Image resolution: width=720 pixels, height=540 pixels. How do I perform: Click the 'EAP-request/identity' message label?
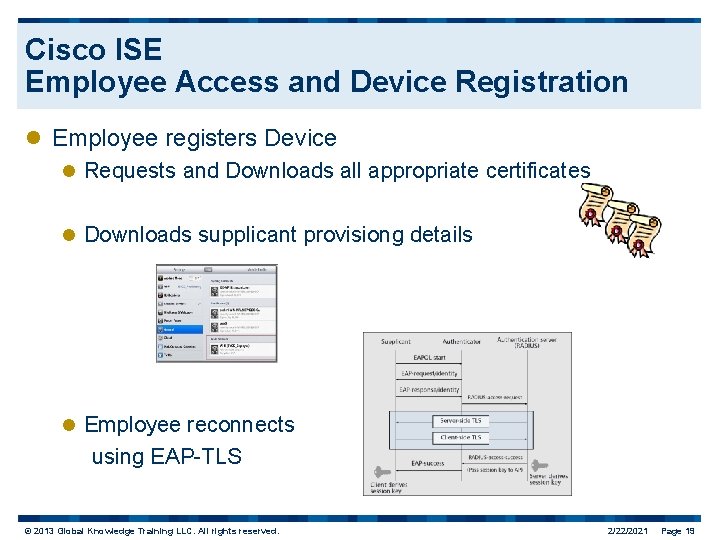(429, 374)
